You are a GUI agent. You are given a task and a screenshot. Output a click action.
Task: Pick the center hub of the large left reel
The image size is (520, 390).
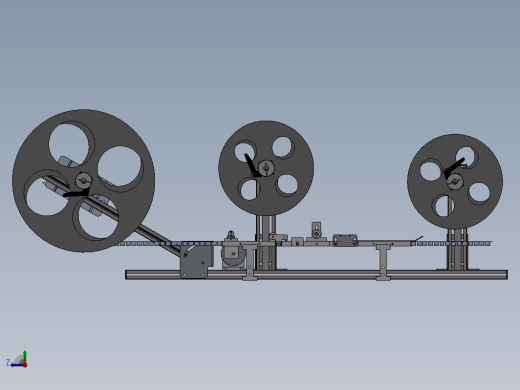83,181
